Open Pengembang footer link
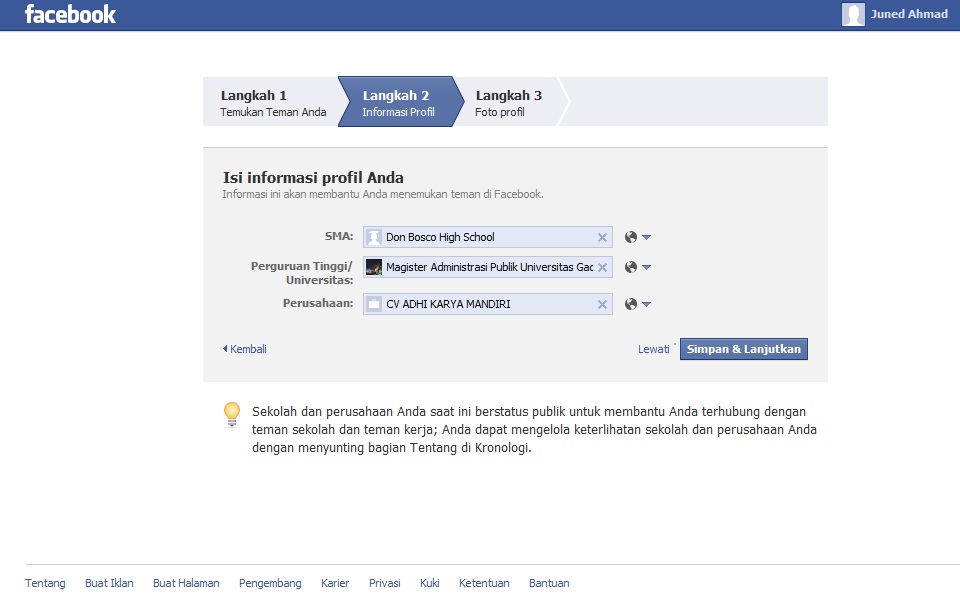 tap(270, 583)
